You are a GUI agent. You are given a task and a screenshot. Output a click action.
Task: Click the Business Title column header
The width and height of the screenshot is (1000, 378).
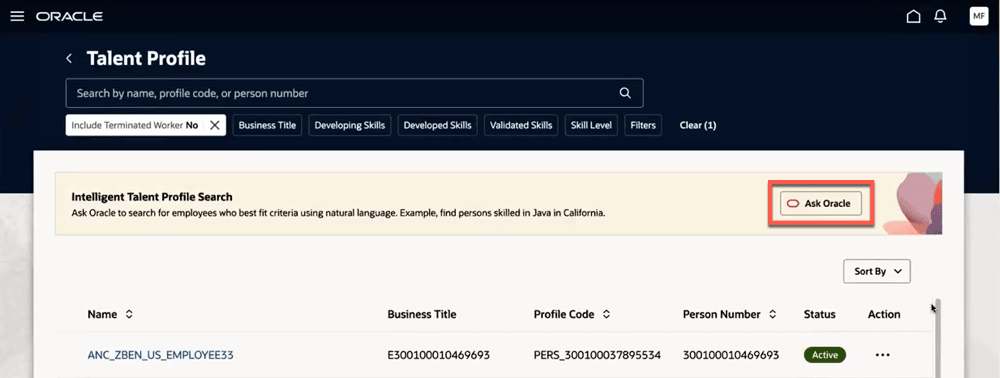point(422,314)
